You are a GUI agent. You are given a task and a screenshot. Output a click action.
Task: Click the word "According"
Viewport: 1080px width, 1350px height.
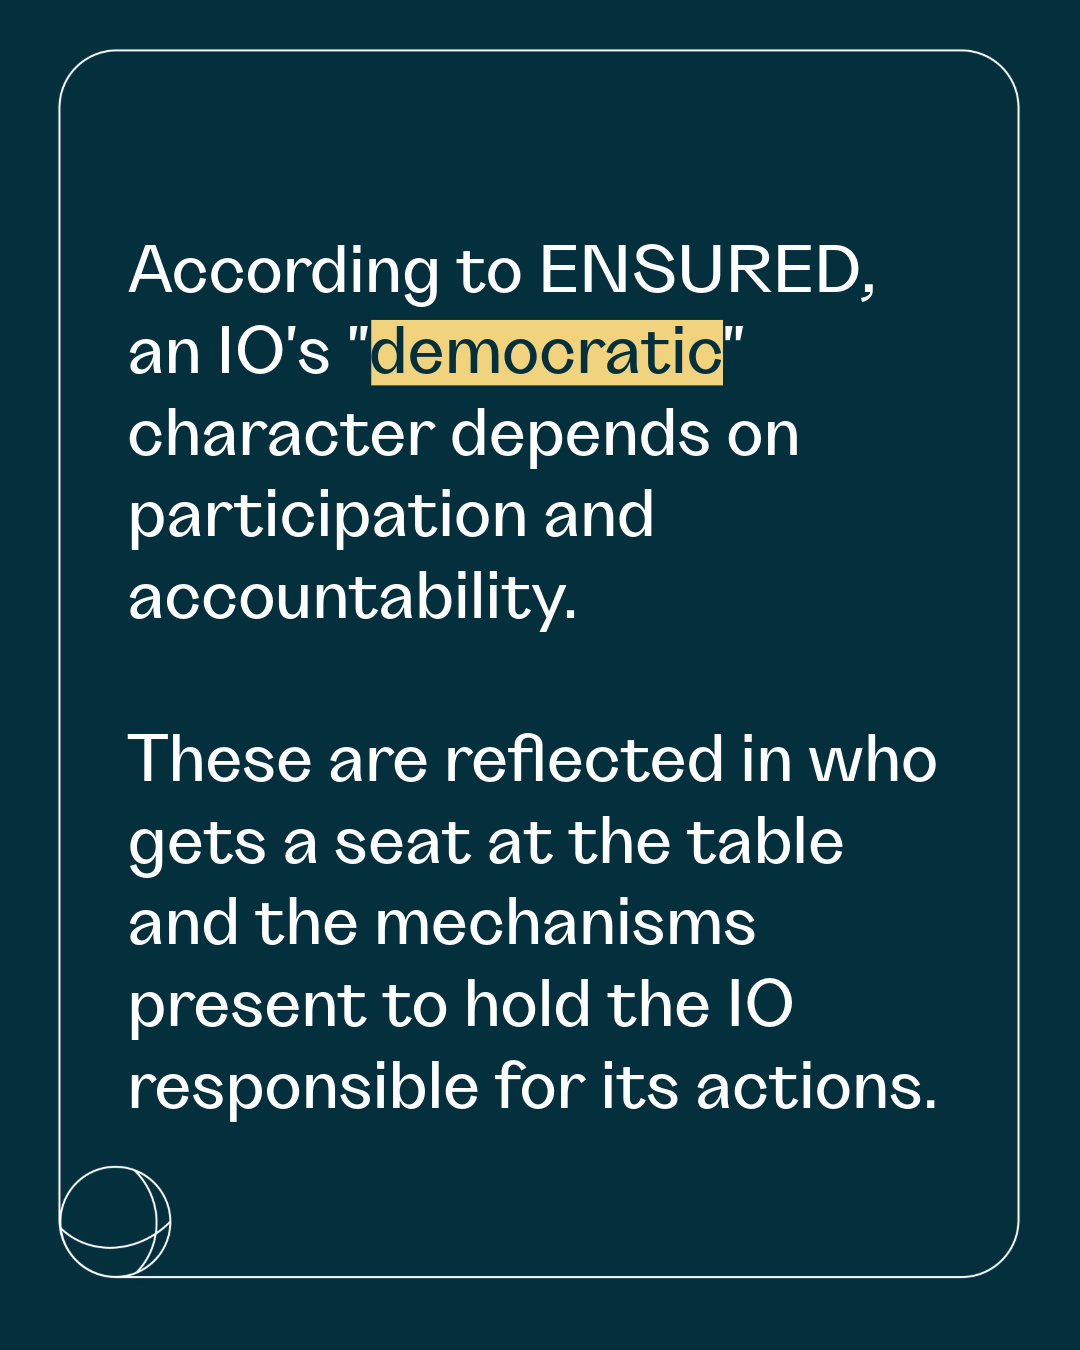283,272
